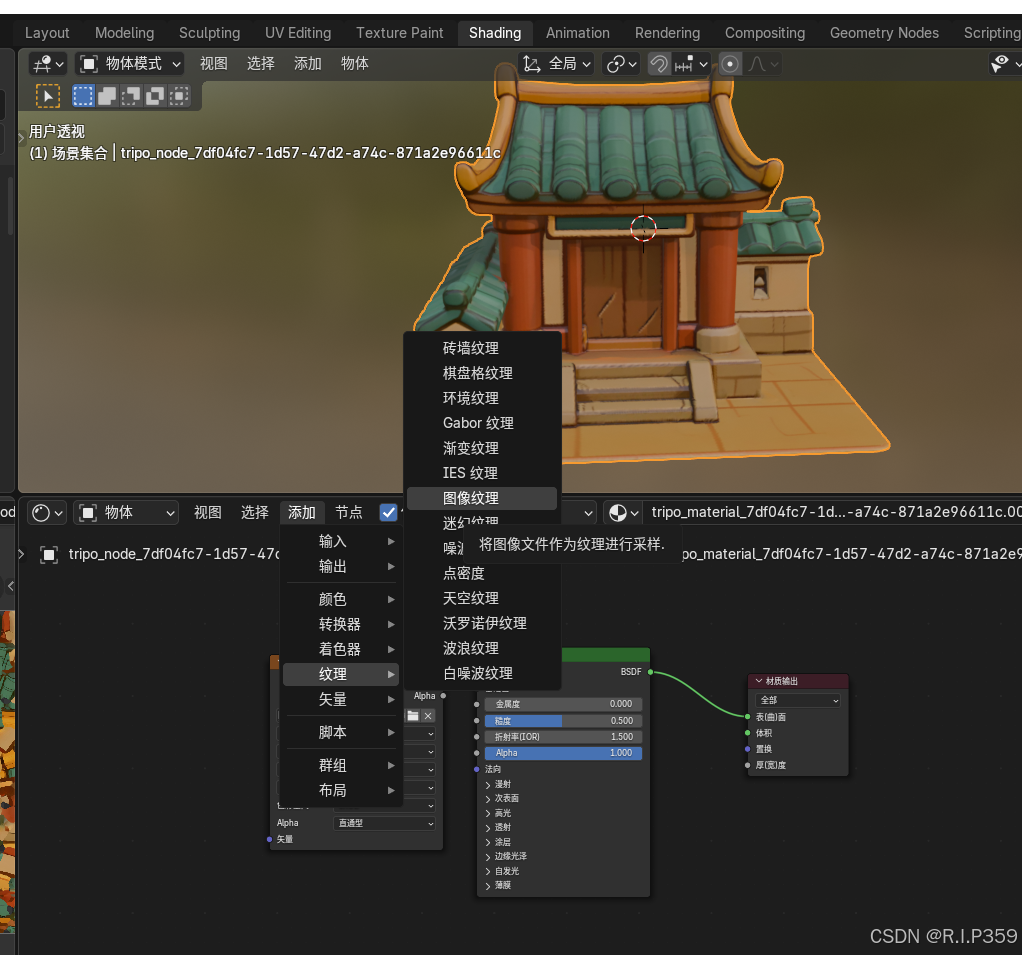Open selectability and visibility eye menu
This screenshot has height=955, width=1022.
[x=1004, y=64]
